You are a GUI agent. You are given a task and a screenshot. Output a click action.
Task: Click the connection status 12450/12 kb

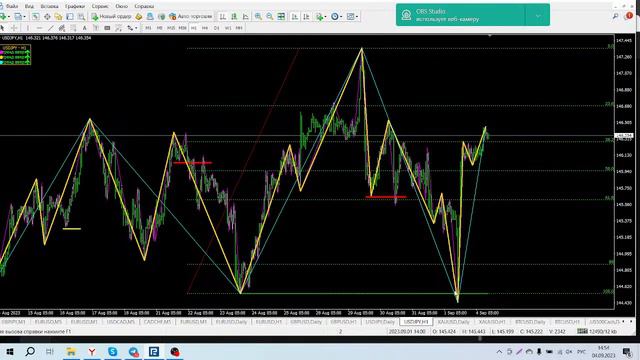click(597, 331)
